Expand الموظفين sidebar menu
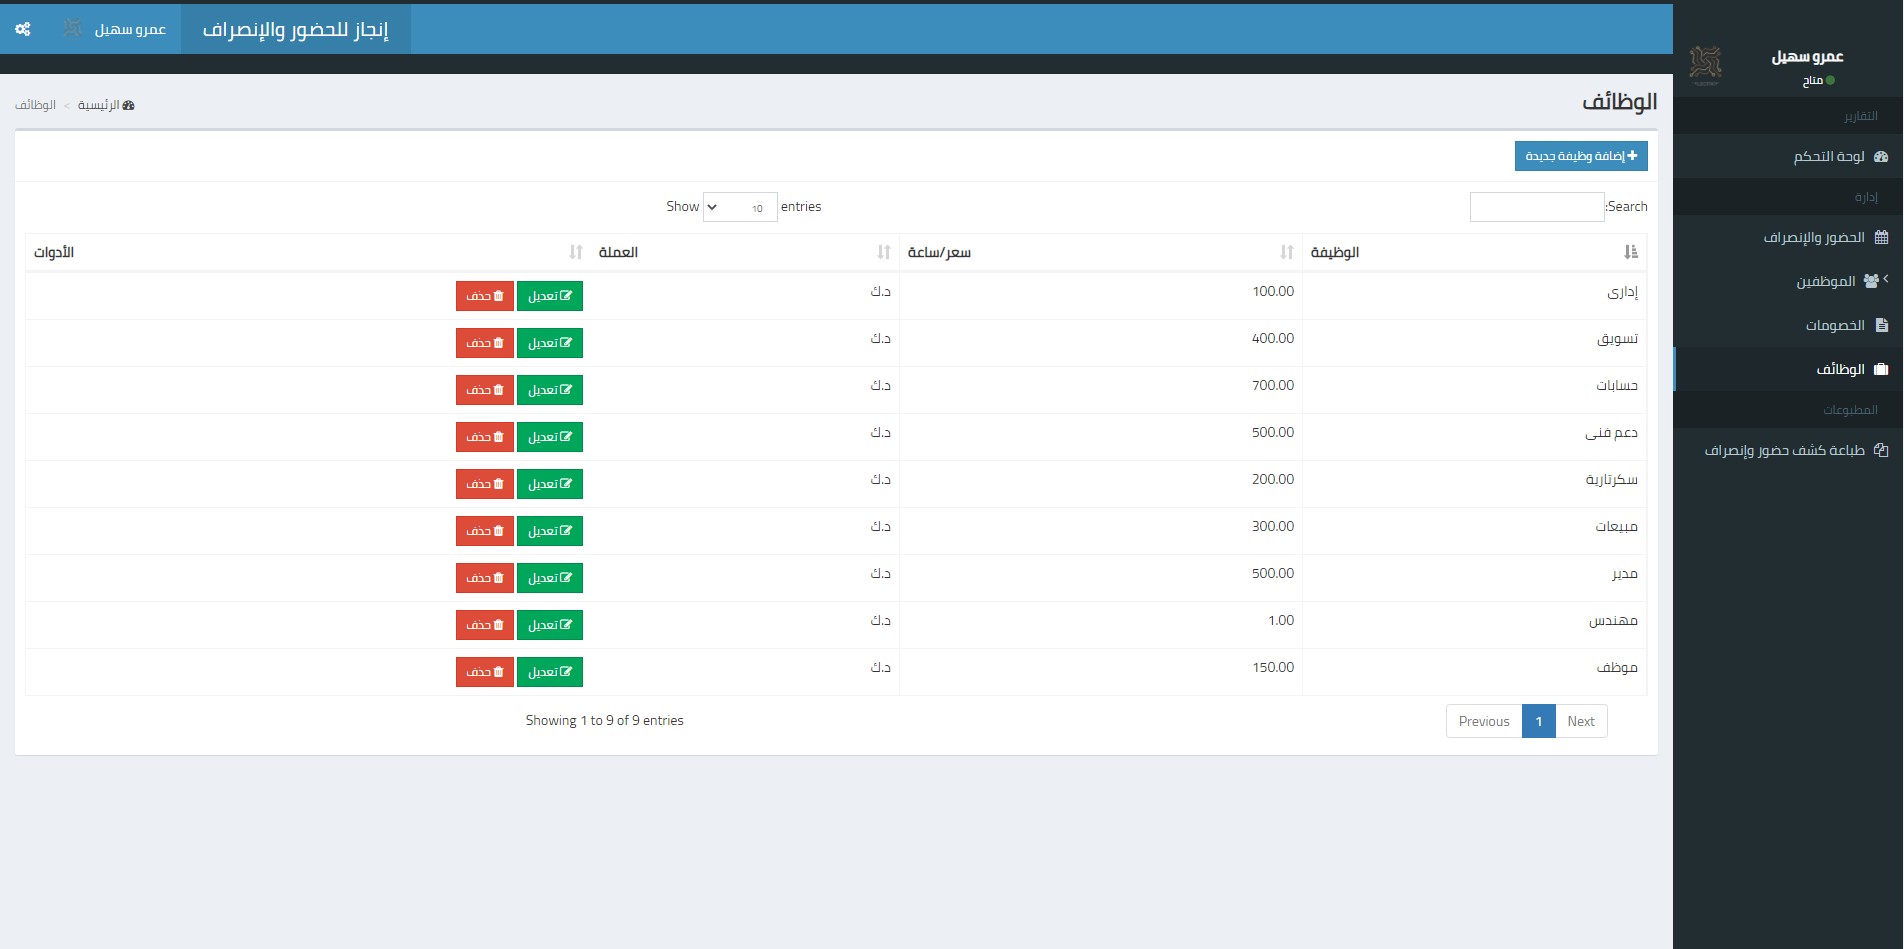1904x949 pixels. [1789, 281]
